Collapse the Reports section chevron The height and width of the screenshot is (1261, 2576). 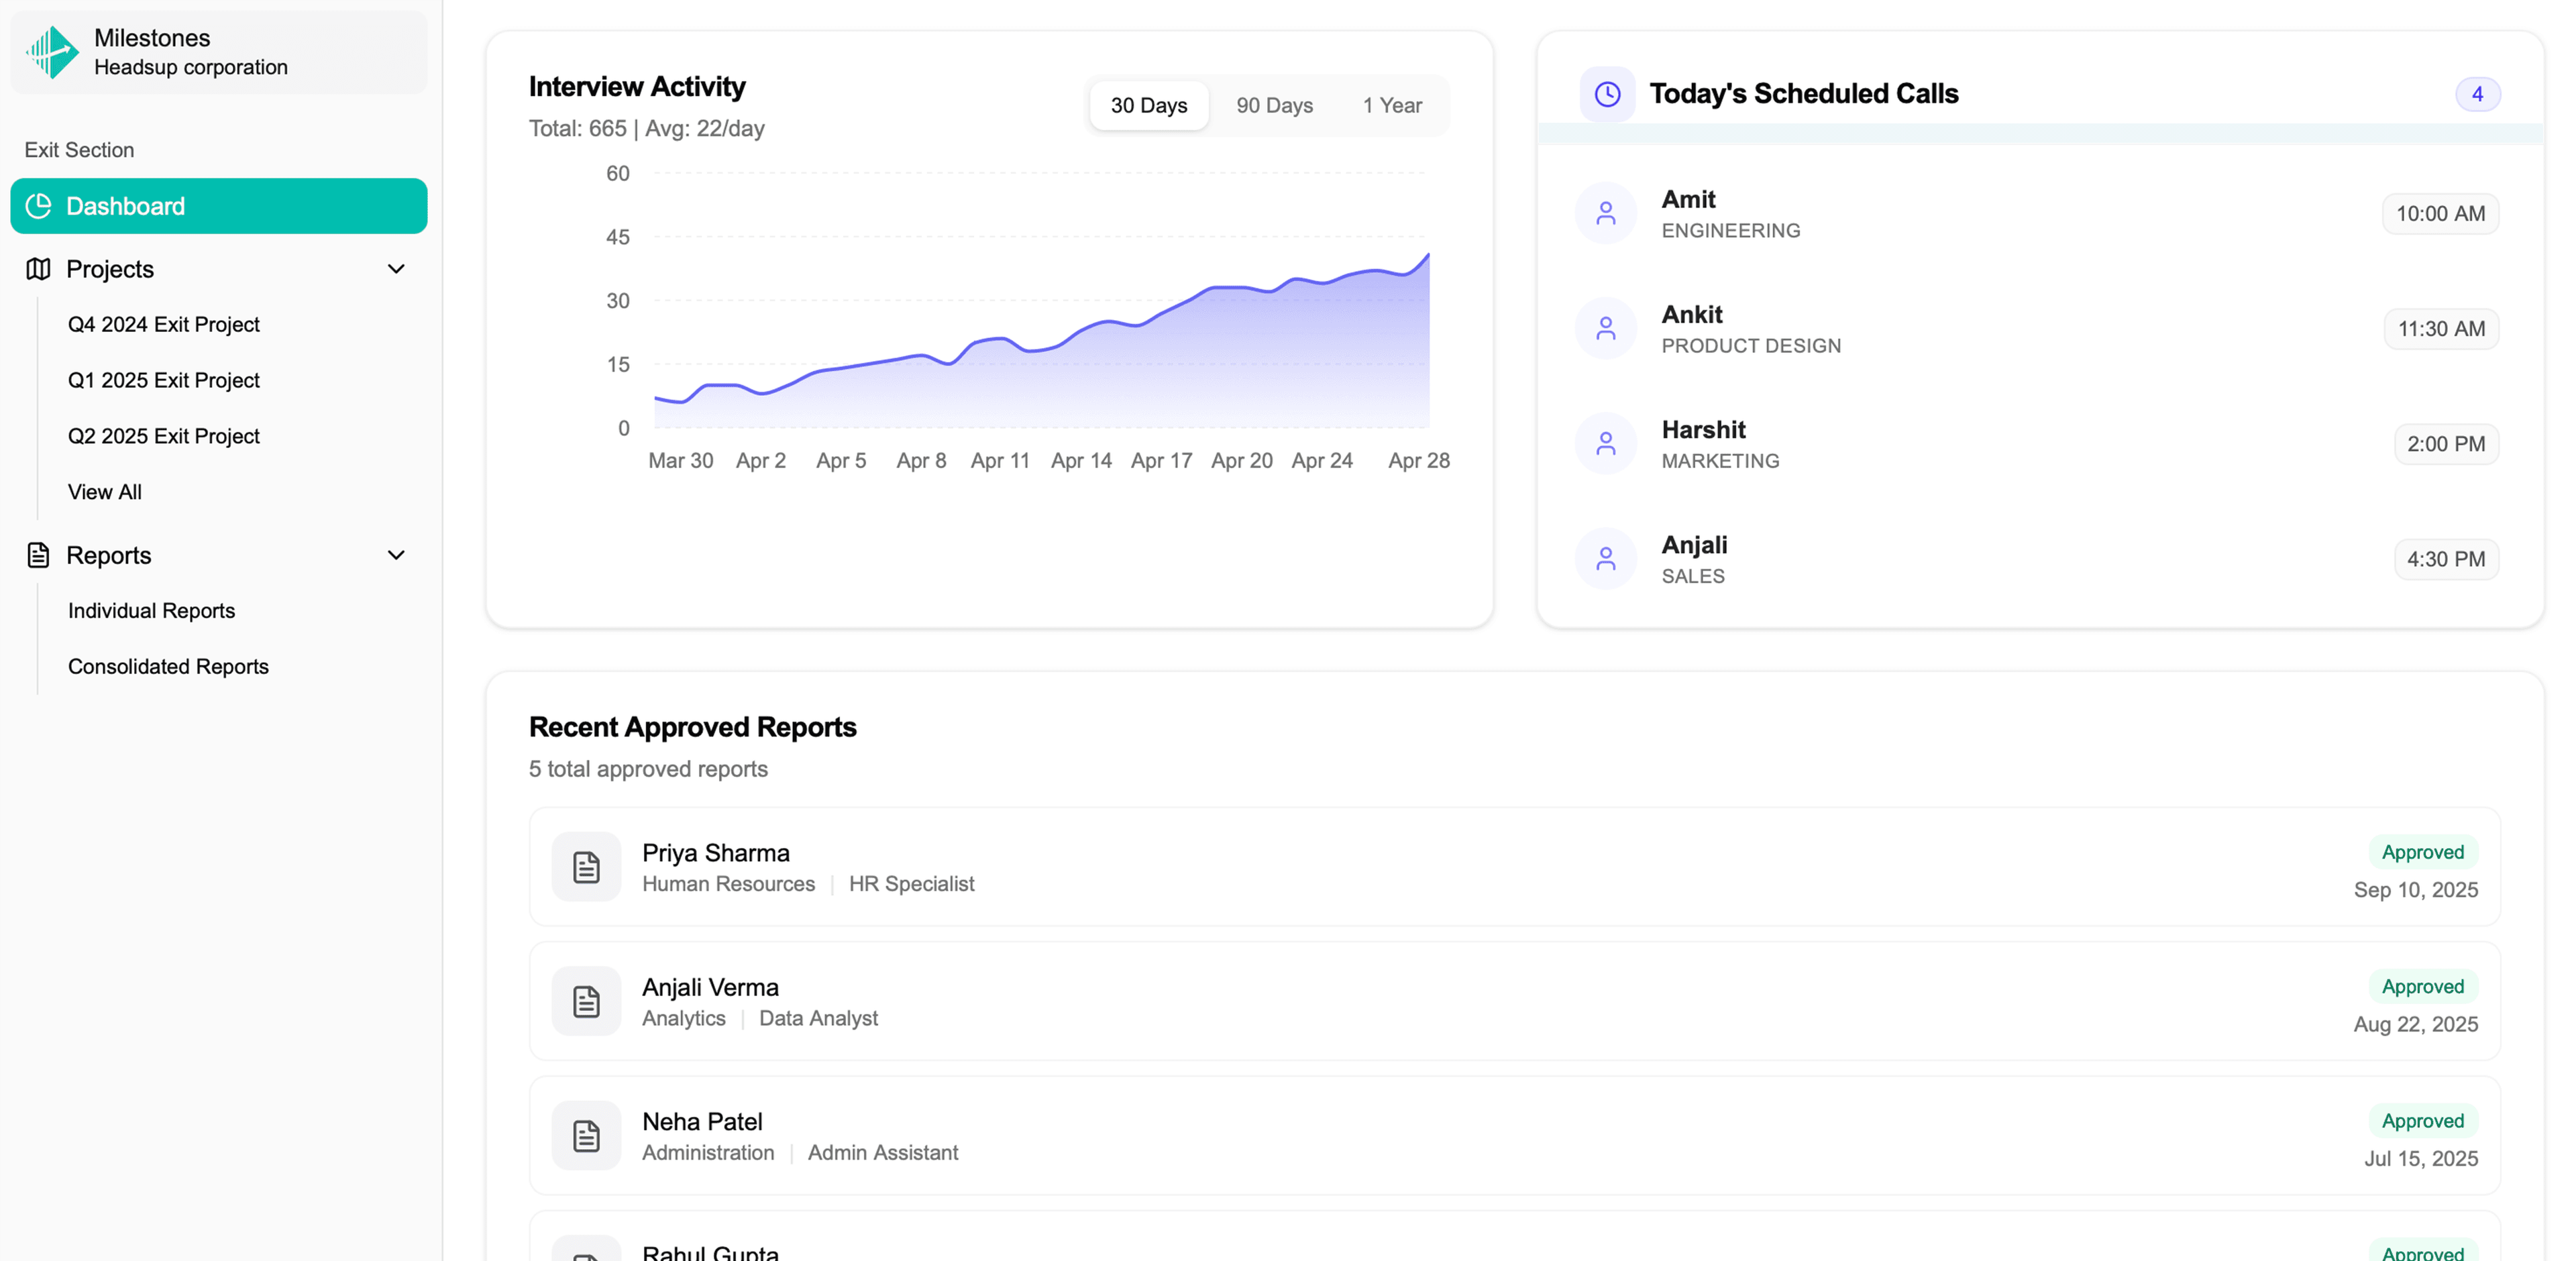396,555
